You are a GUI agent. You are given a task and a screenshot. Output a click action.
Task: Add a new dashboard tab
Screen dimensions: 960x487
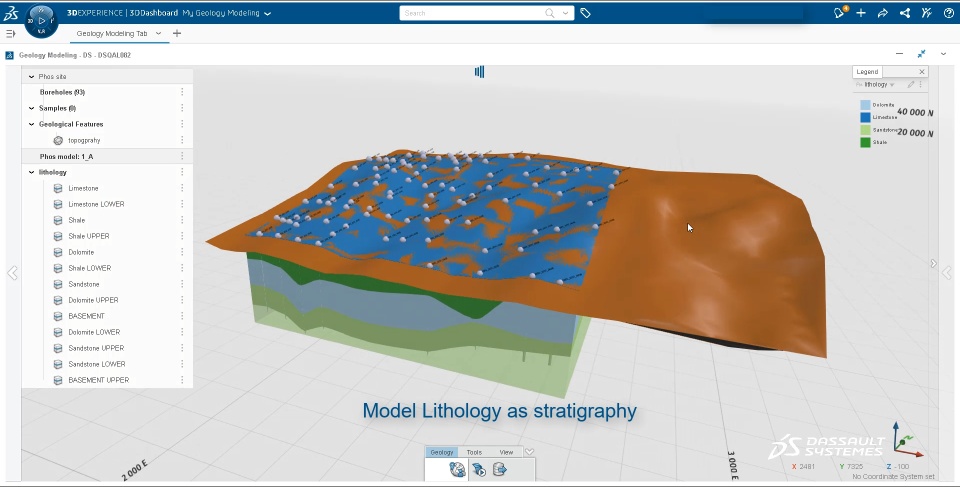(177, 33)
